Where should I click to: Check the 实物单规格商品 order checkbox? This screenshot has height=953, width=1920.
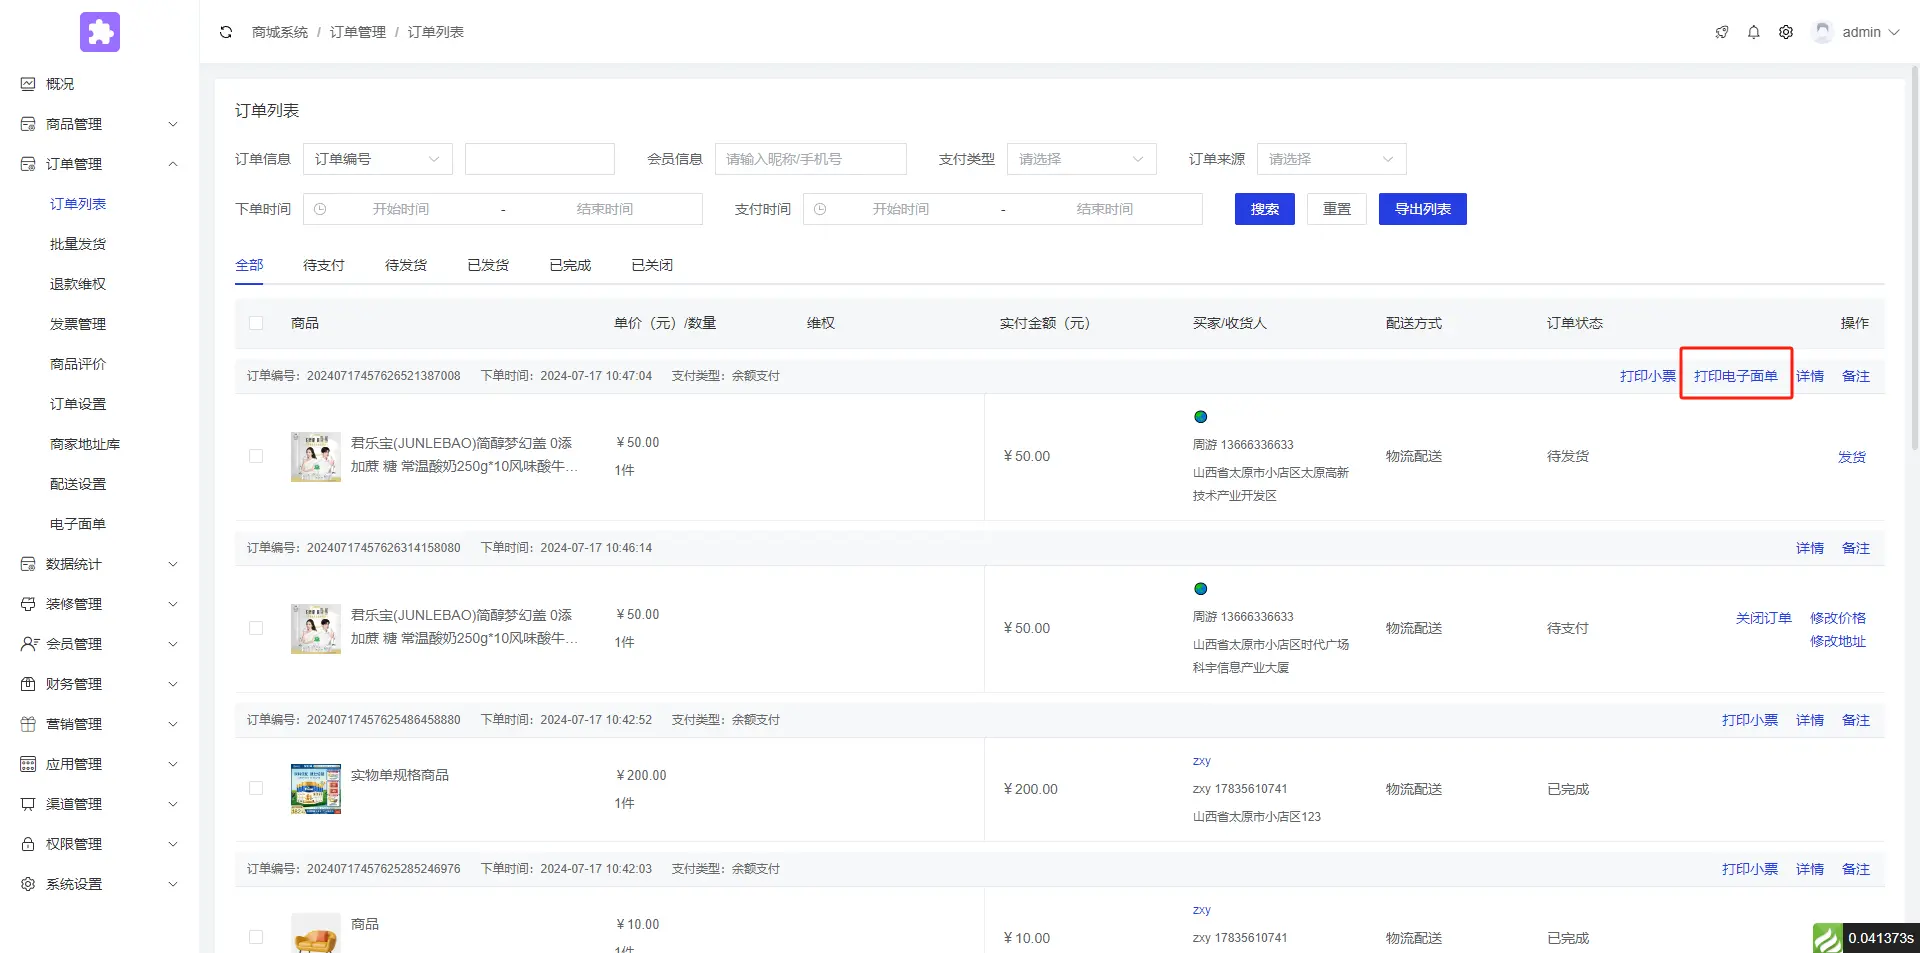coord(256,788)
